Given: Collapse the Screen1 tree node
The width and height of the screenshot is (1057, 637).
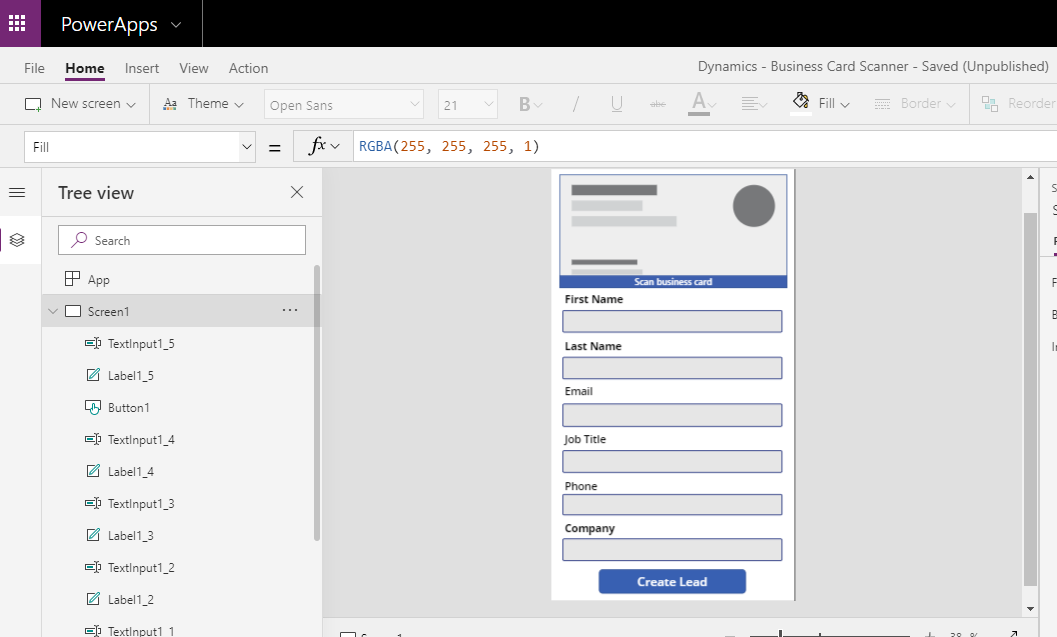Looking at the screenshot, I should tap(52, 310).
